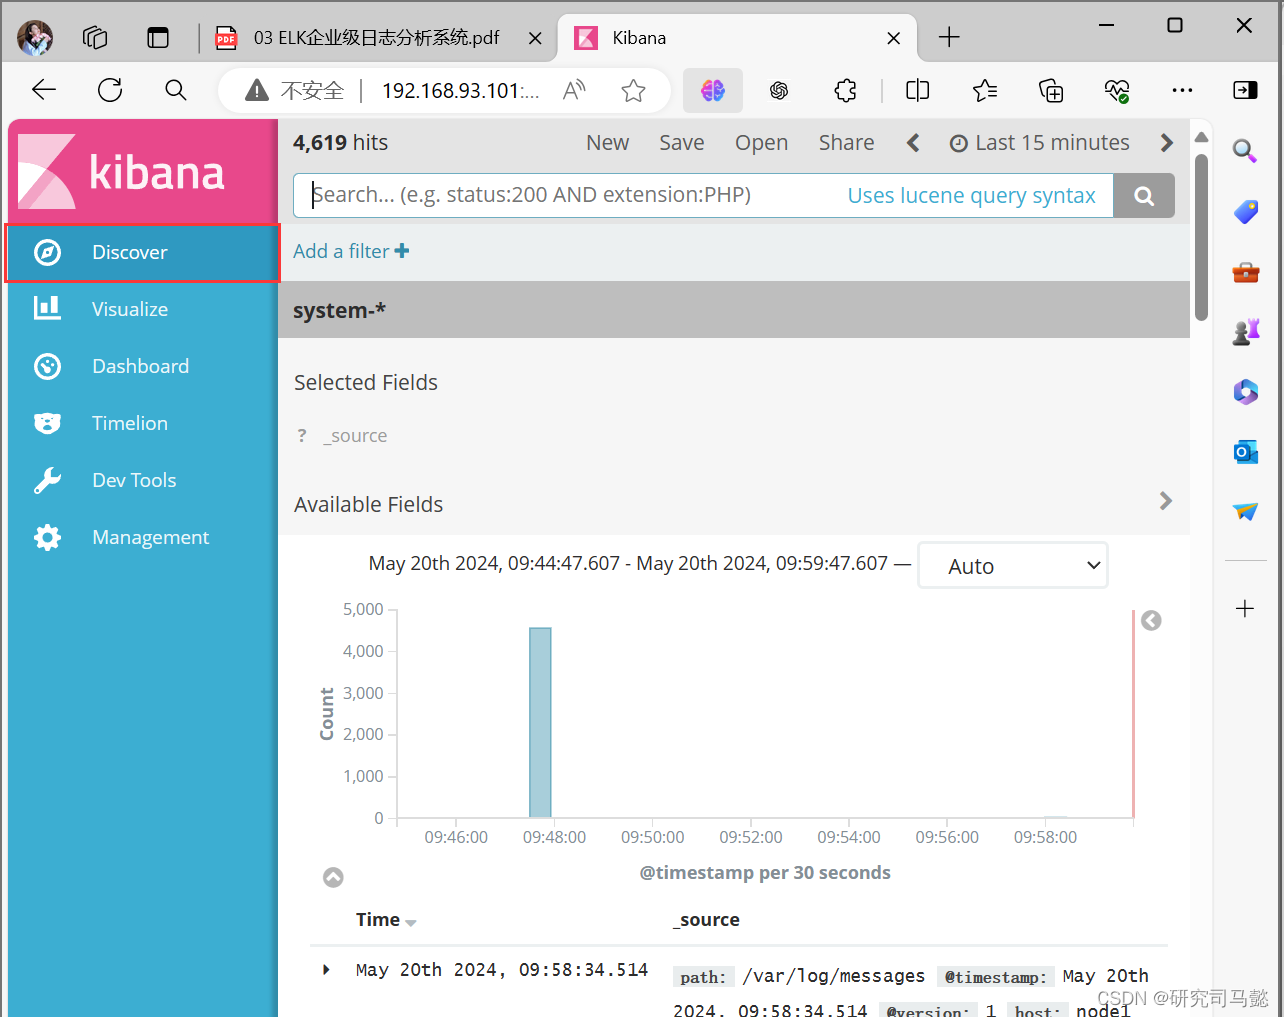Open Uses lucene query syntax link
The width and height of the screenshot is (1284, 1017).
[971, 196]
